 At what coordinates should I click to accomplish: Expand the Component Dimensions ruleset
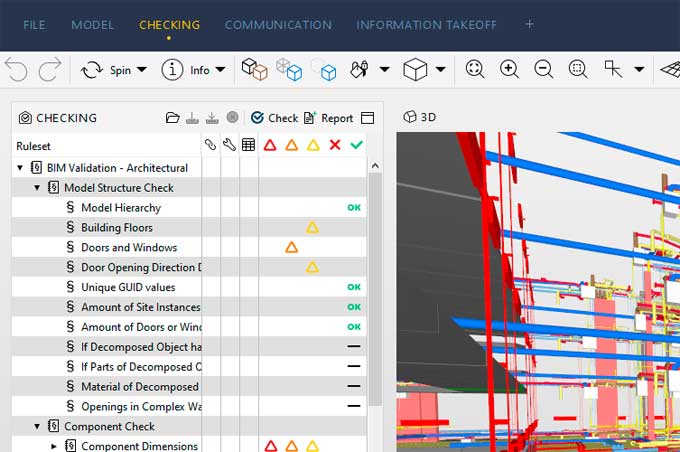(54, 446)
